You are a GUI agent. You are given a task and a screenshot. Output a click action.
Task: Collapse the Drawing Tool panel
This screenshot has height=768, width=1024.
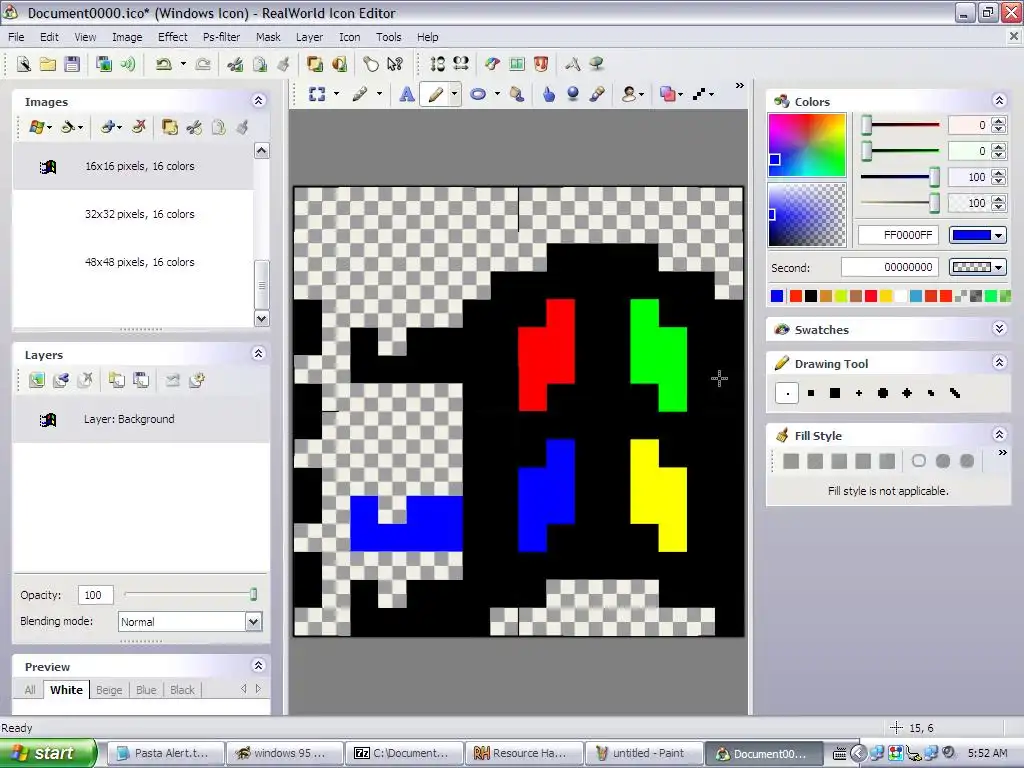pos(999,362)
